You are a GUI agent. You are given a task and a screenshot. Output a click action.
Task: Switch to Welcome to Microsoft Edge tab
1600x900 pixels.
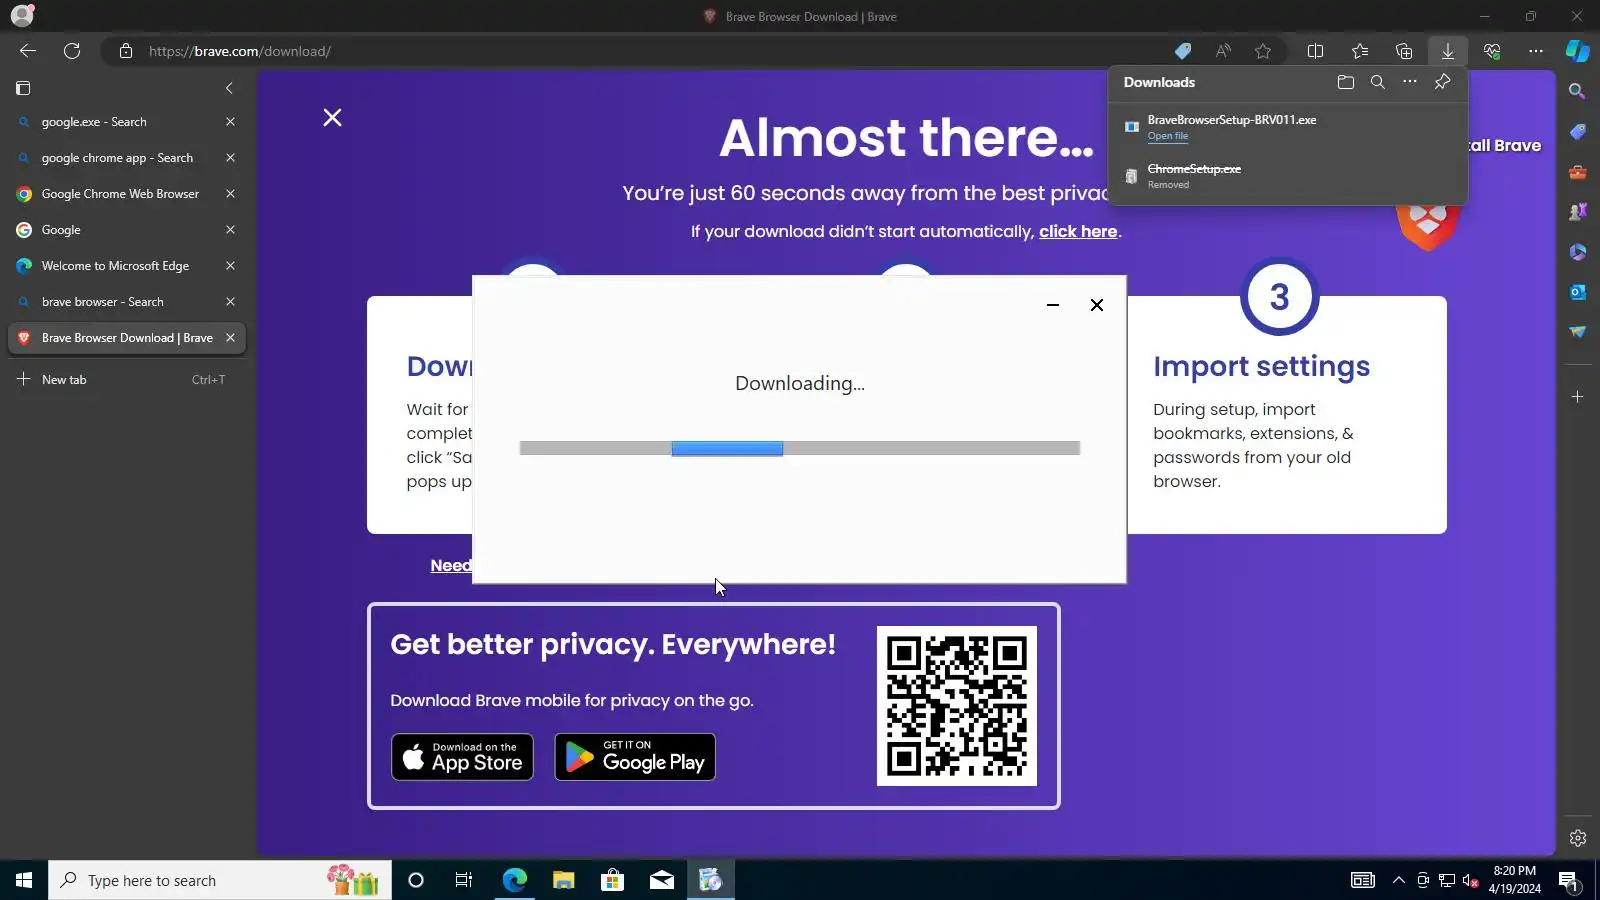[x=126, y=266]
